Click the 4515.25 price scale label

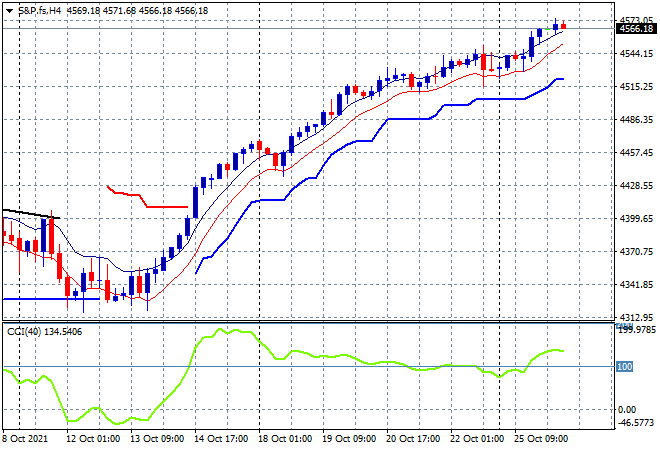[636, 87]
